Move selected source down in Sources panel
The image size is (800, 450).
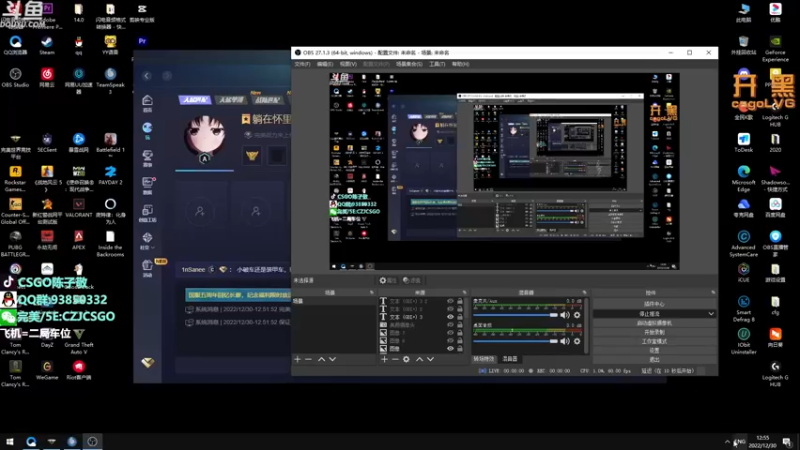[x=431, y=359]
